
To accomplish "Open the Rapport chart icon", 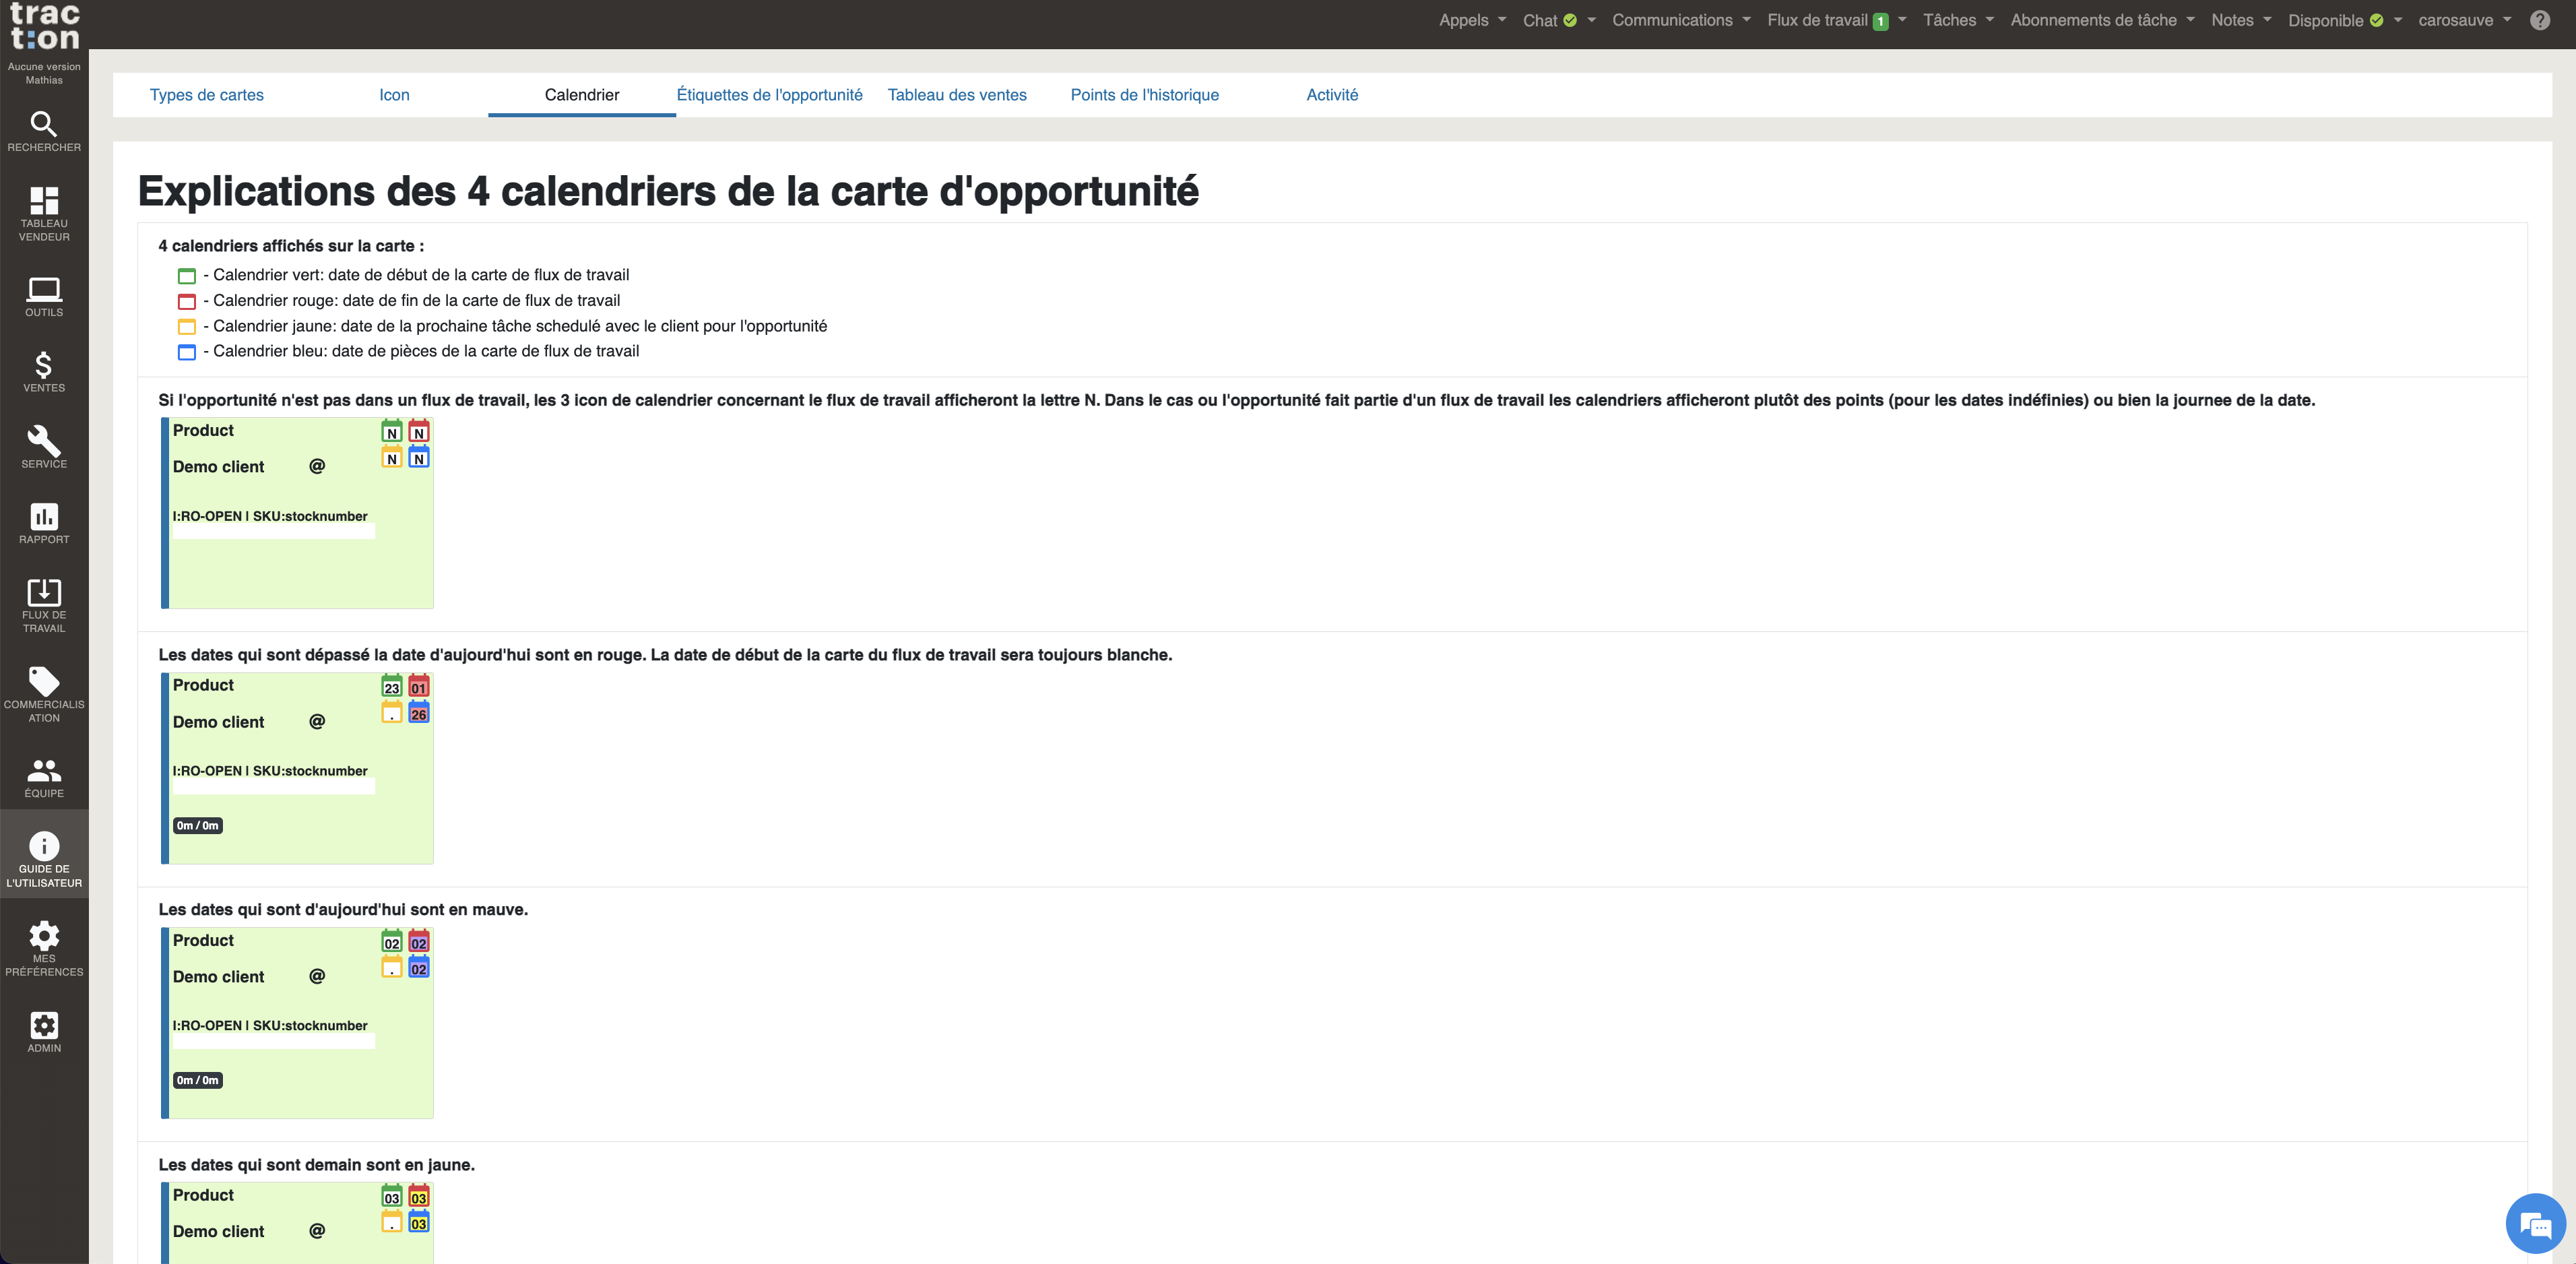I will point(44,523).
